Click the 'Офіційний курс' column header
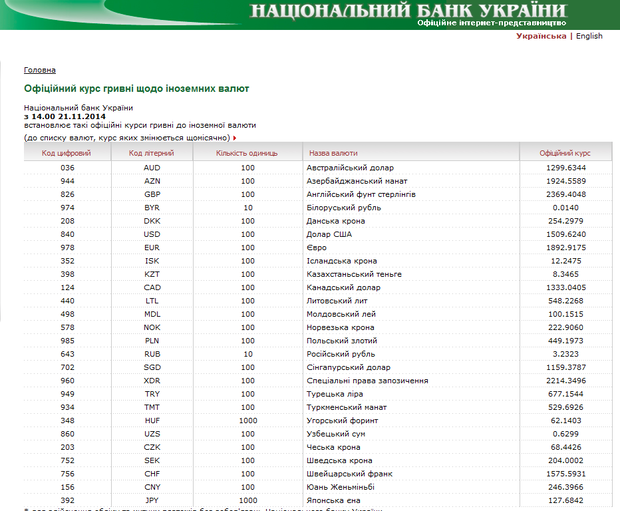Viewport: 620px width, 511px height. coord(565,153)
